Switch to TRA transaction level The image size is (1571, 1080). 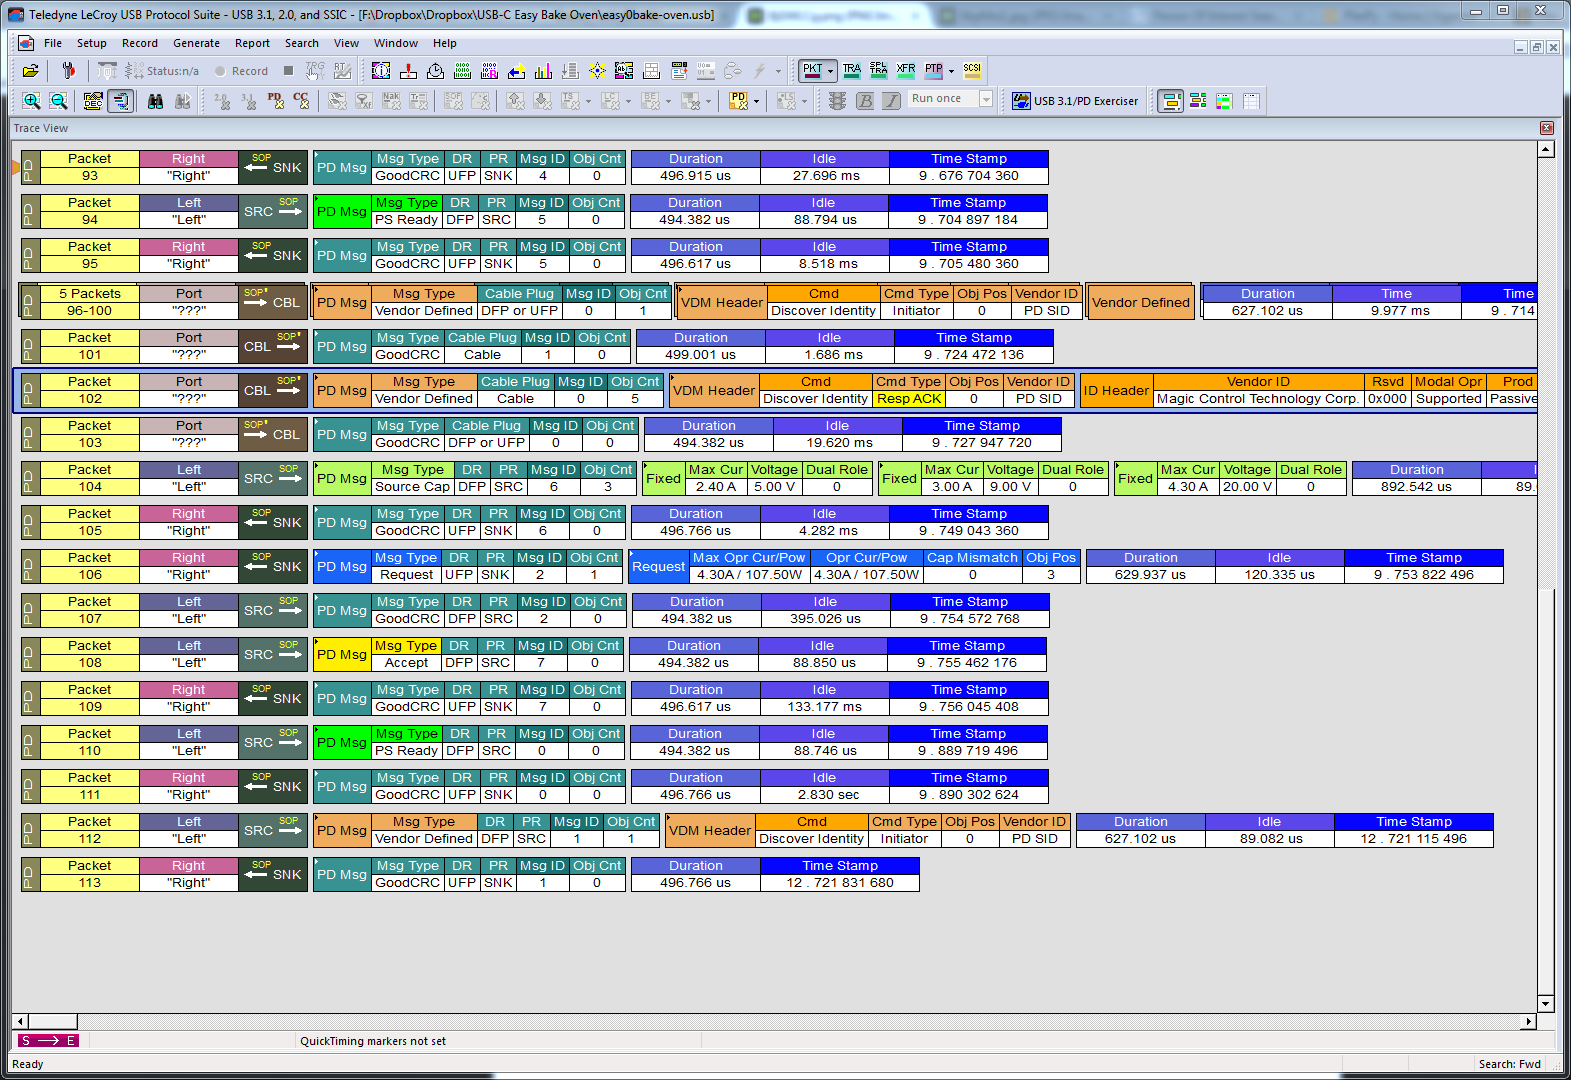click(x=851, y=71)
